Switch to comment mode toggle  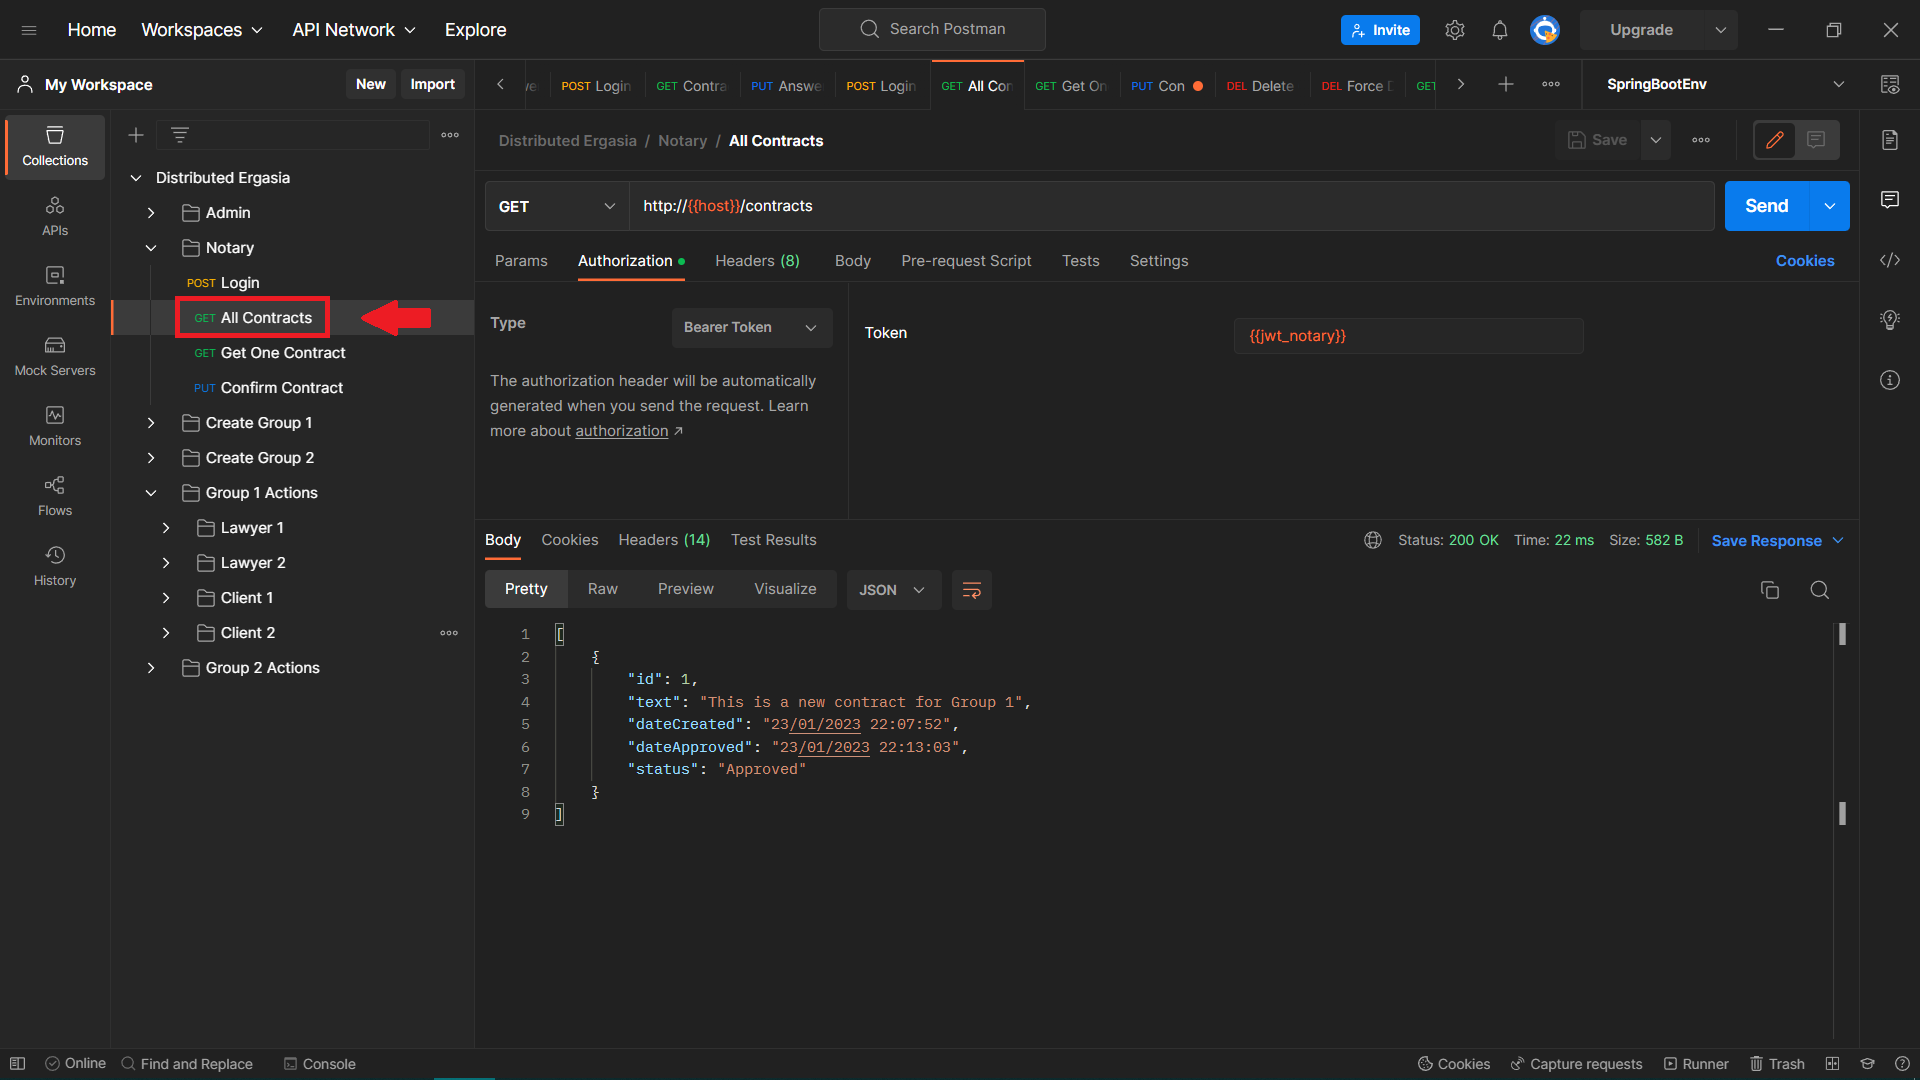pyautogui.click(x=1817, y=140)
